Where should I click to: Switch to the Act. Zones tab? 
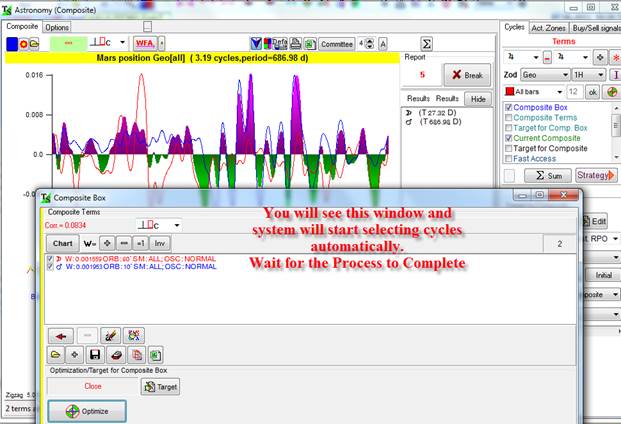[x=547, y=28]
